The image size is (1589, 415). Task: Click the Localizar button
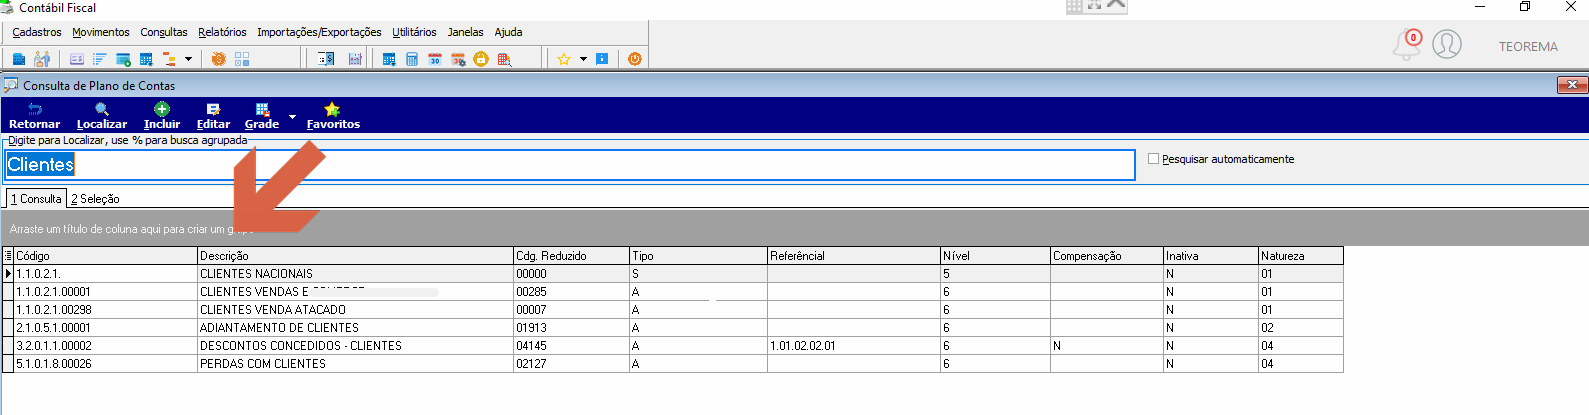tap(102, 116)
